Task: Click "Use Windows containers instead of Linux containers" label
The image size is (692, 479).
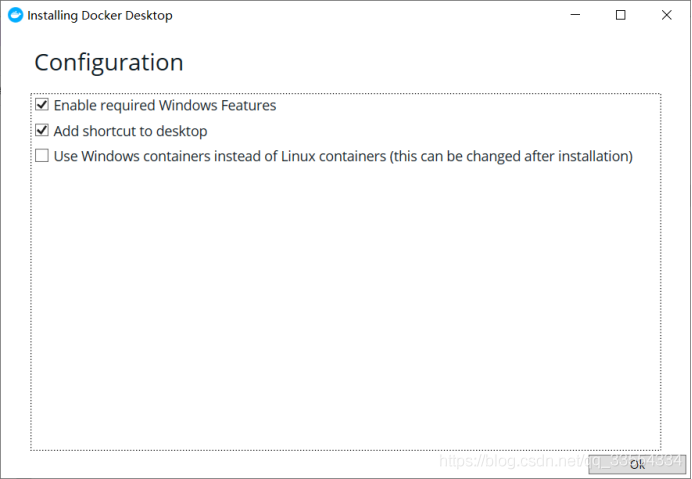Action: 220,156
